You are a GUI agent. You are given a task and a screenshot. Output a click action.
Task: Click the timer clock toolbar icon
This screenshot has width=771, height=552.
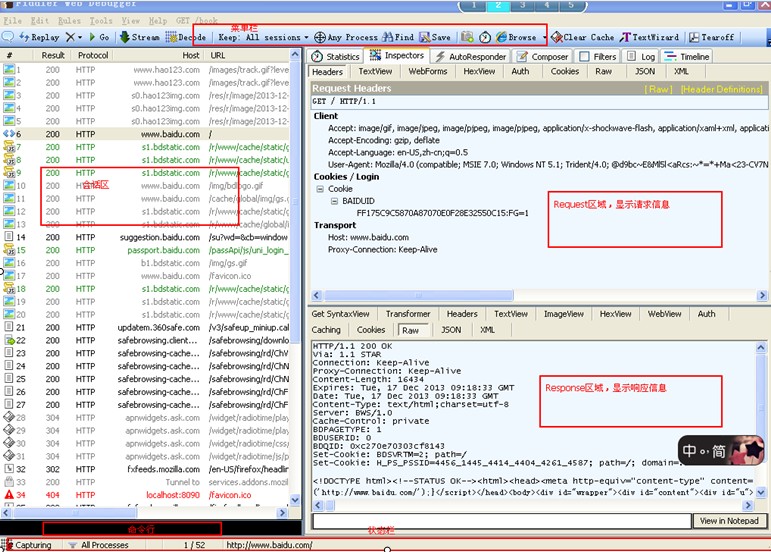pos(485,37)
